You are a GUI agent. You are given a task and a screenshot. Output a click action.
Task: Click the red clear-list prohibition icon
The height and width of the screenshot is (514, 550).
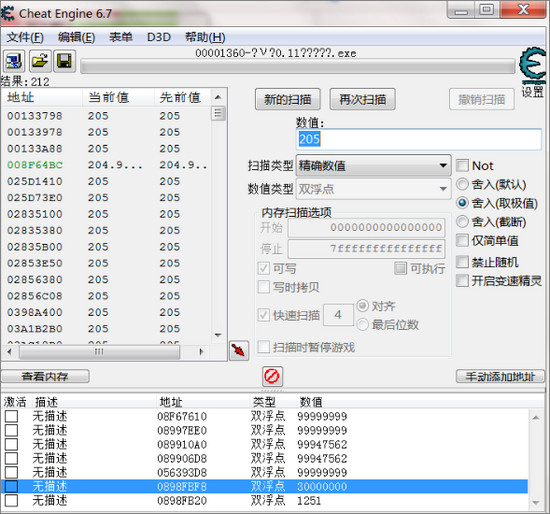click(x=272, y=376)
